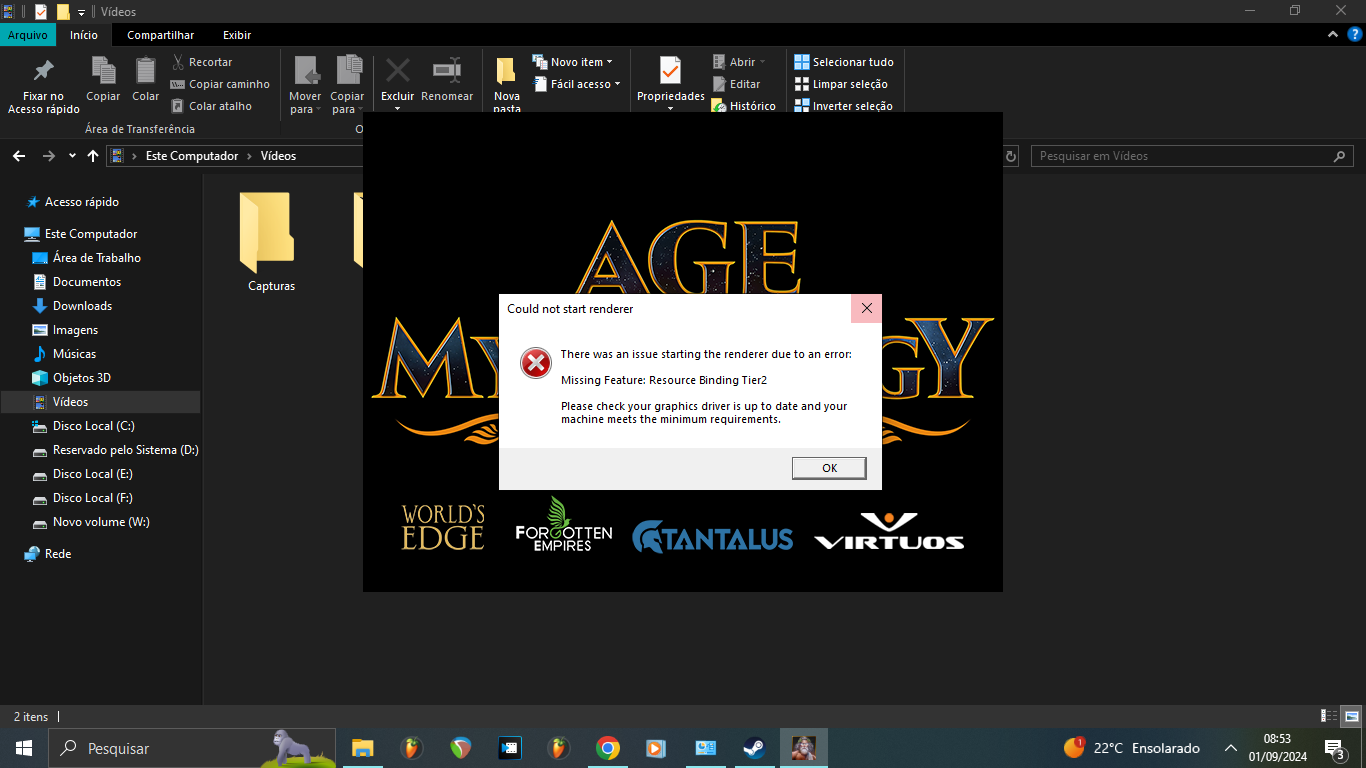Image resolution: width=1366 pixels, height=768 pixels.
Task: Click the Propriedades icon in the ribbon
Action: [x=670, y=72]
